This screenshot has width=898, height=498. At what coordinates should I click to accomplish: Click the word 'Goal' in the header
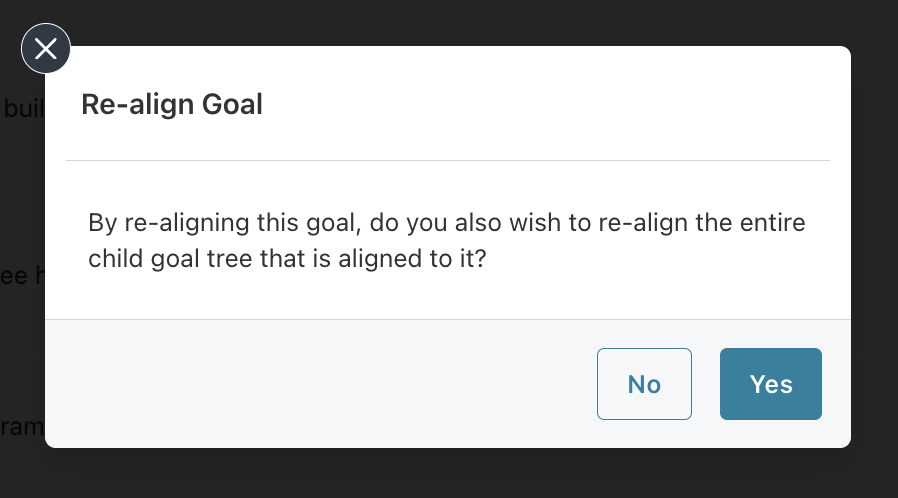[233, 104]
